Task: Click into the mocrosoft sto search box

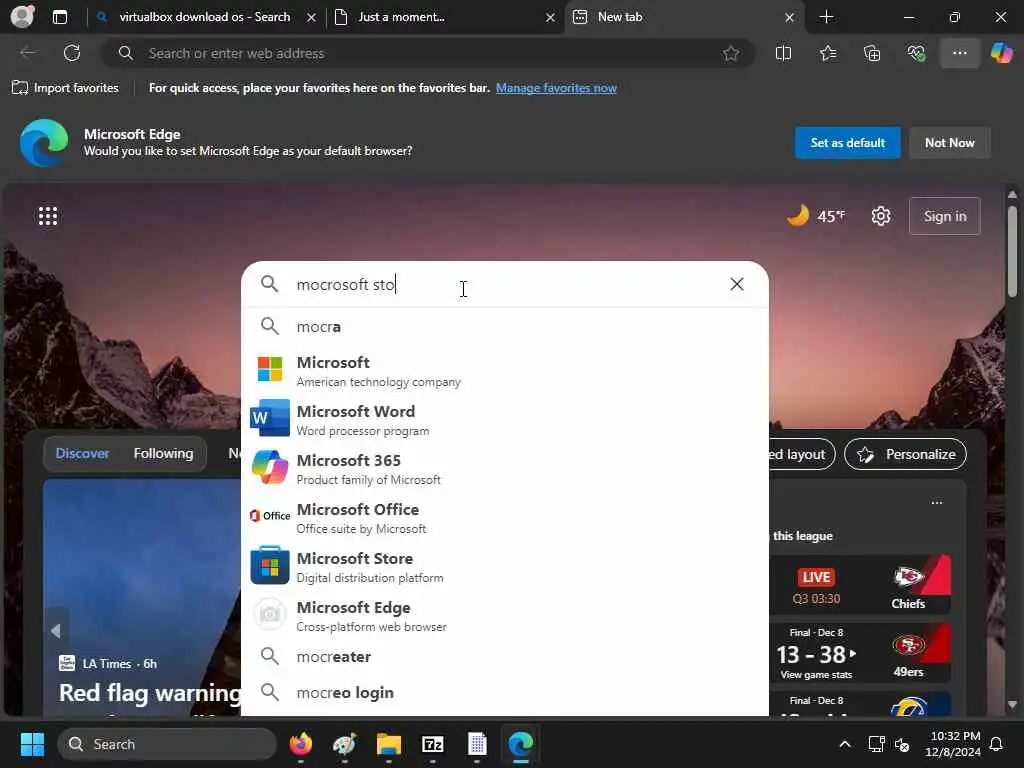Action: click(x=503, y=284)
